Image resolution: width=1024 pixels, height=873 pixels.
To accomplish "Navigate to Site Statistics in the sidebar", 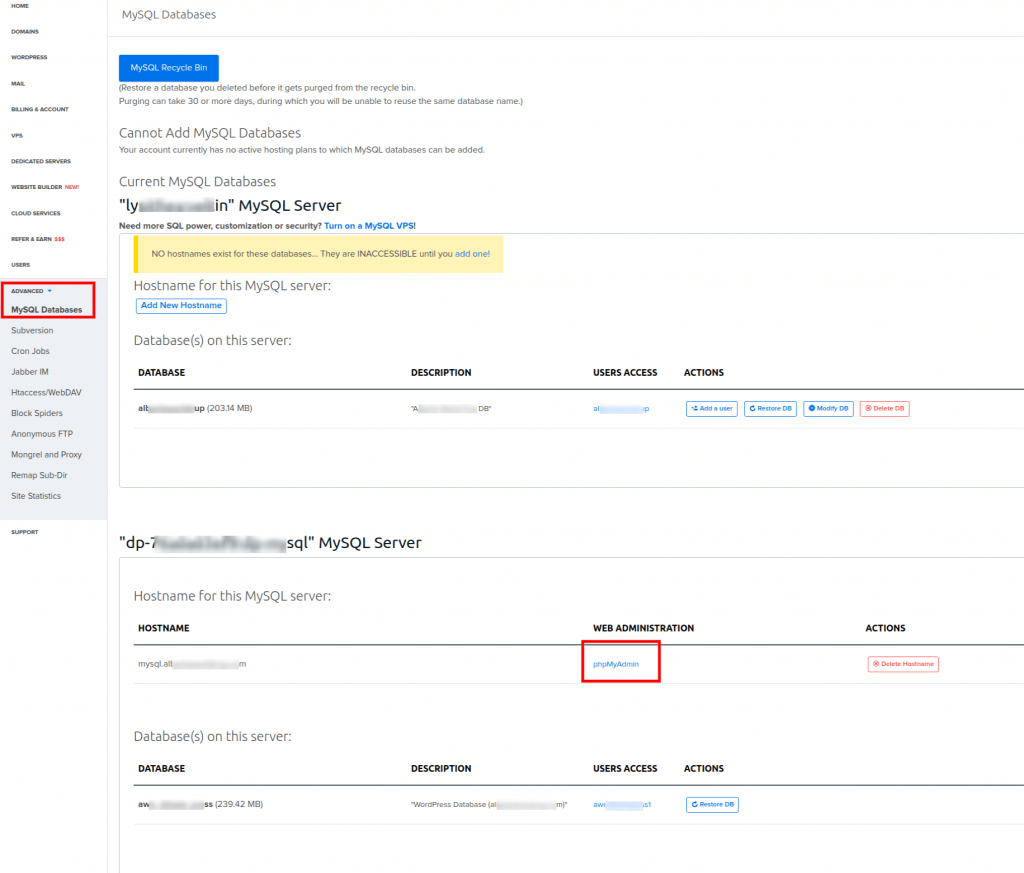I will coord(38,496).
